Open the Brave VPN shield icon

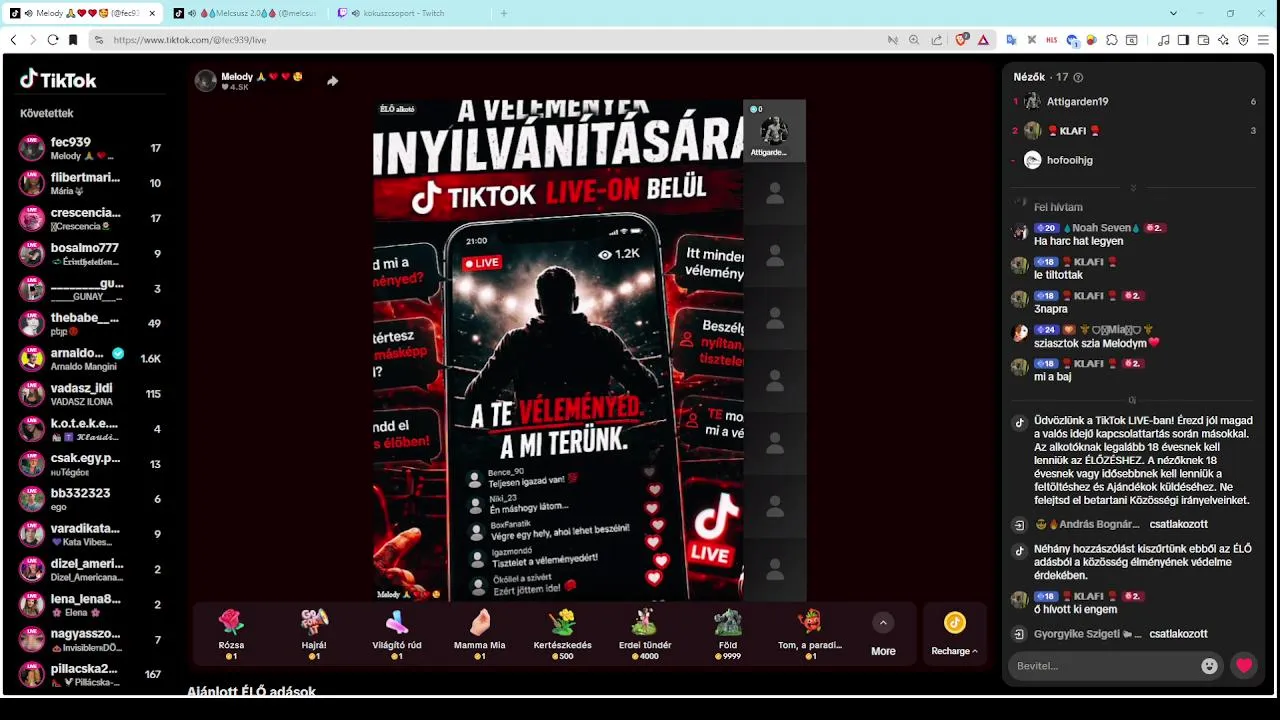tap(1243, 40)
